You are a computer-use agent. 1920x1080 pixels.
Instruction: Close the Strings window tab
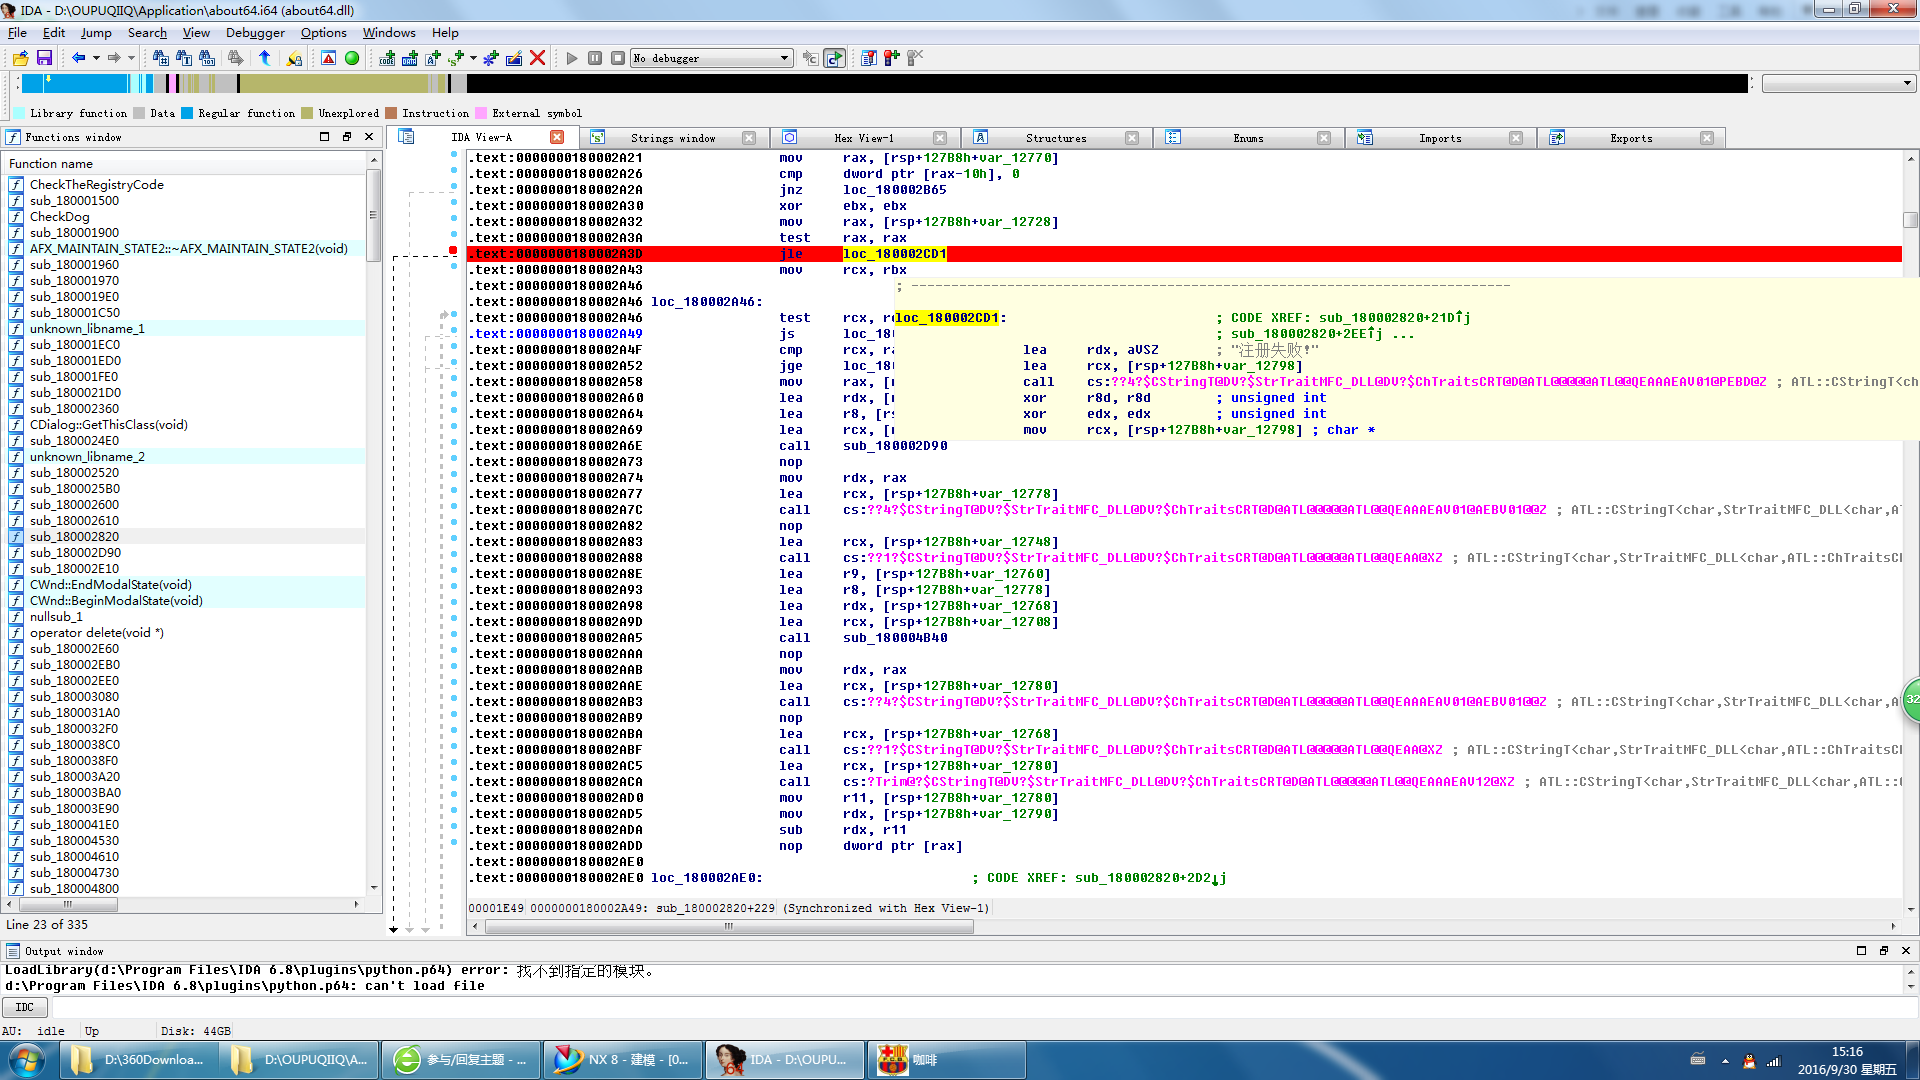(x=749, y=138)
